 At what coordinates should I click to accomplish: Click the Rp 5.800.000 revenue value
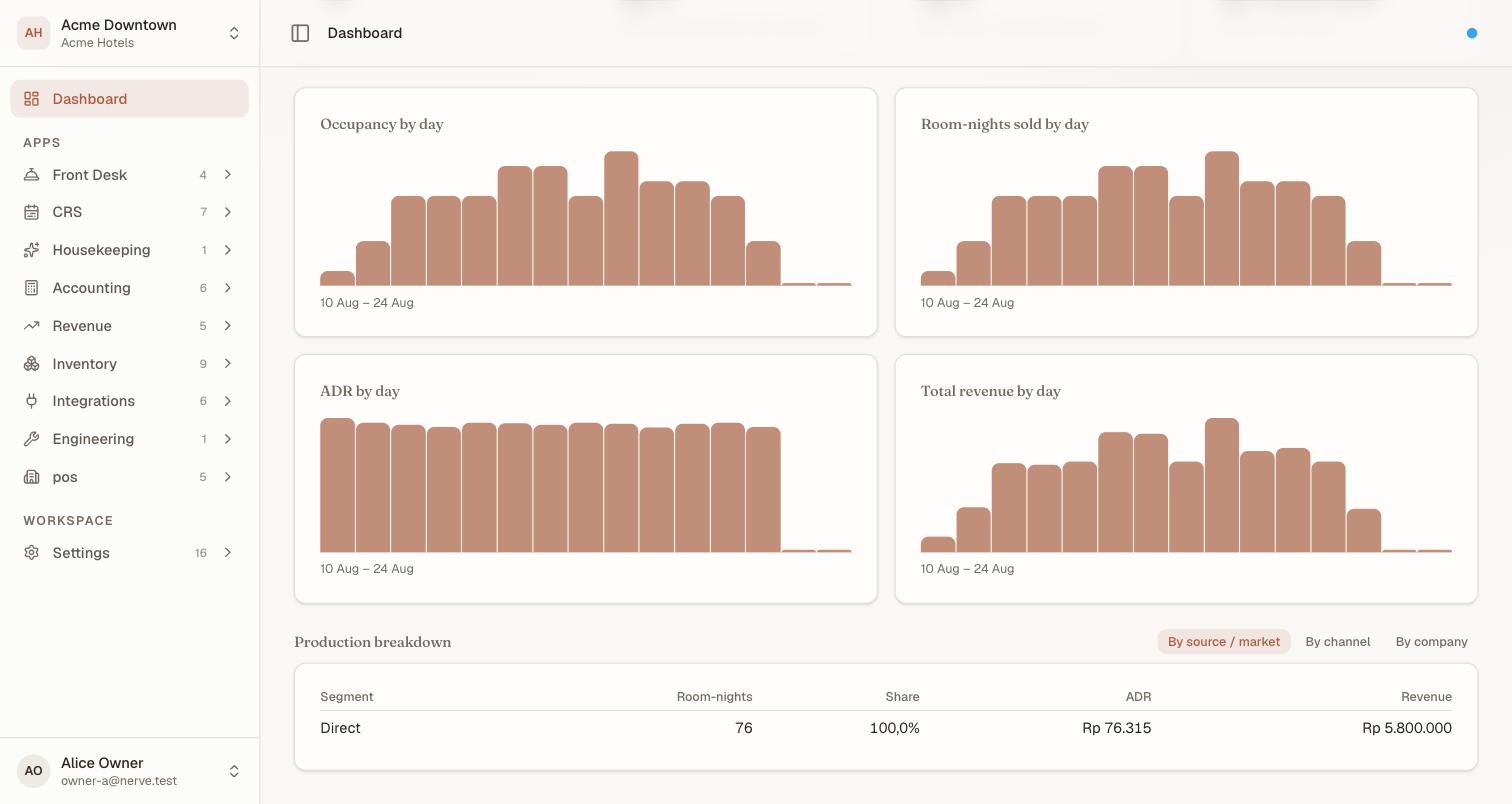tap(1407, 728)
